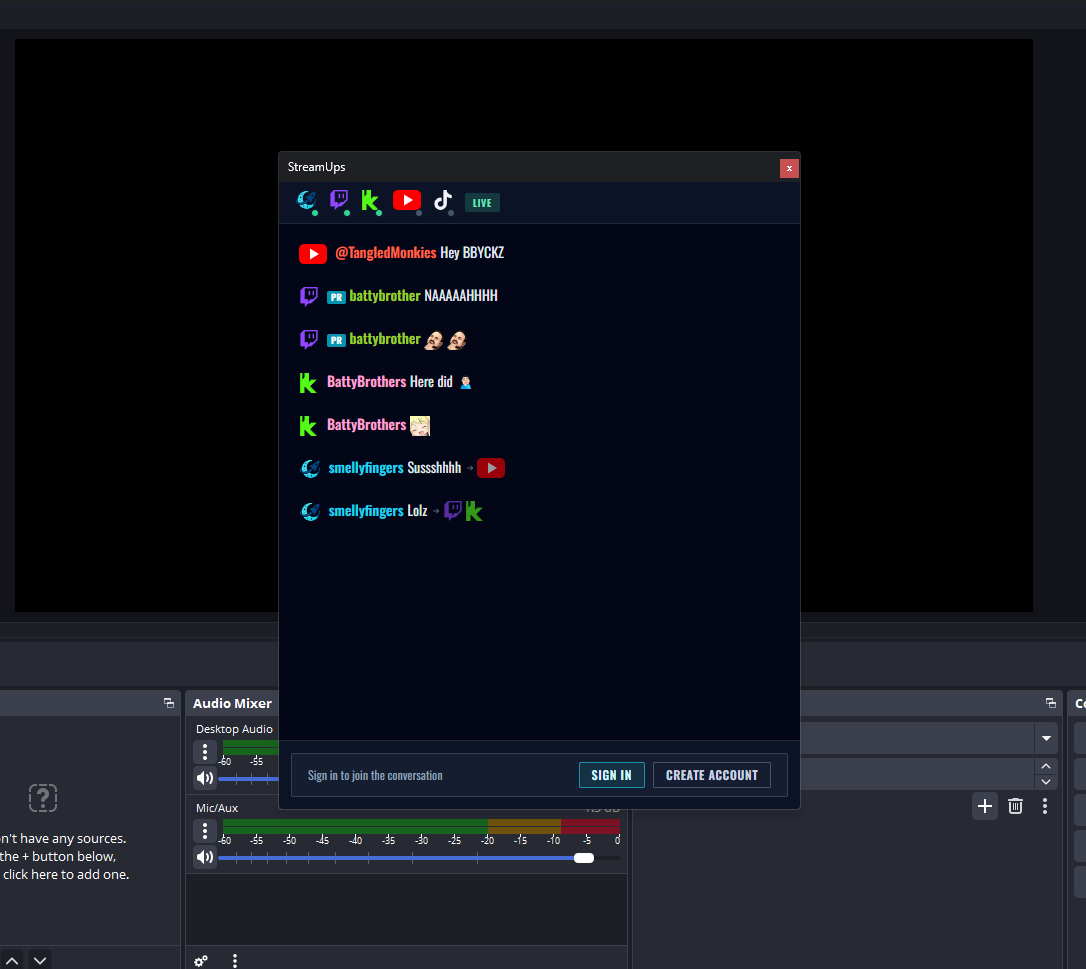The width and height of the screenshot is (1086, 969).
Task: Mute Mic/Aux speaker icon
Action: pos(204,857)
